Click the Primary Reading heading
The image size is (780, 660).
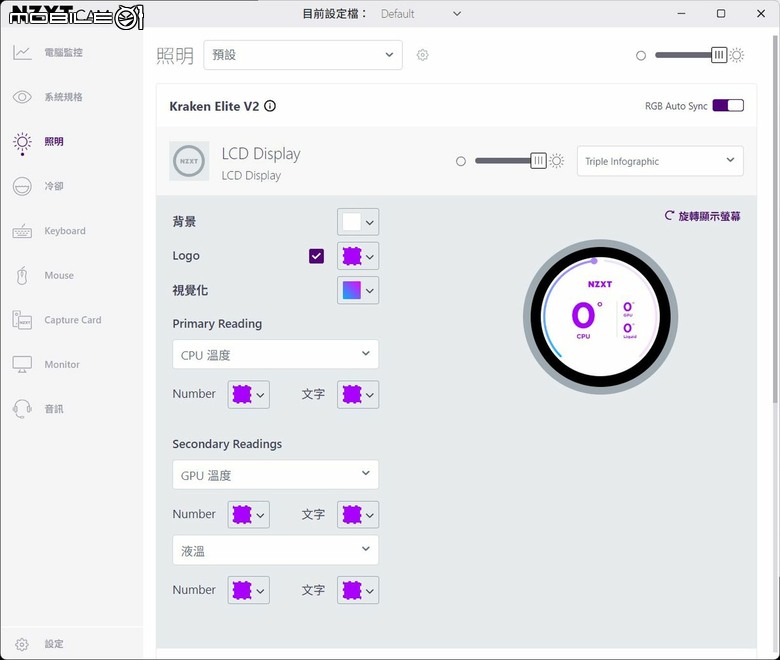tap(217, 324)
